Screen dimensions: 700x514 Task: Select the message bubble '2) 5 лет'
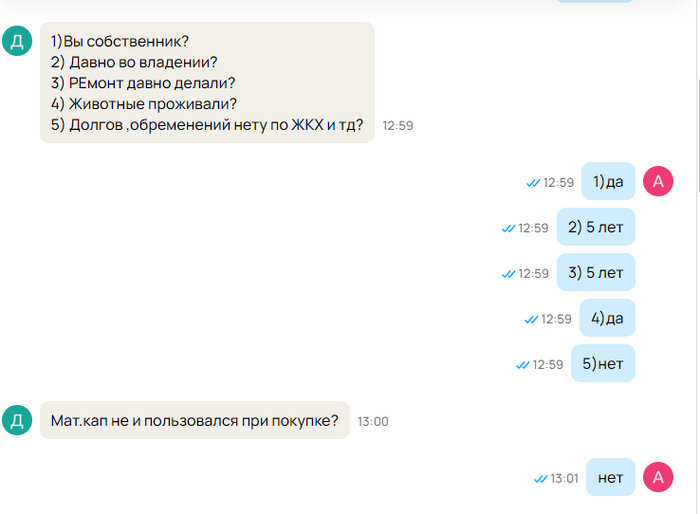pyautogui.click(x=596, y=226)
